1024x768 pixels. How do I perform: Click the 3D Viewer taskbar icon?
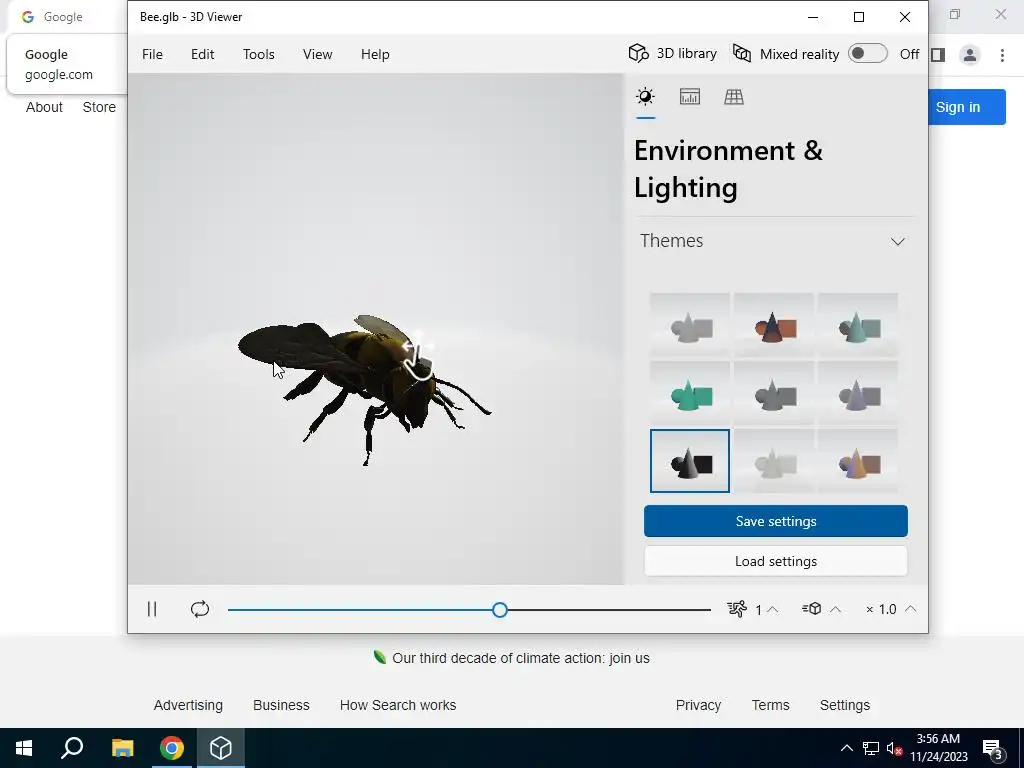click(221, 748)
